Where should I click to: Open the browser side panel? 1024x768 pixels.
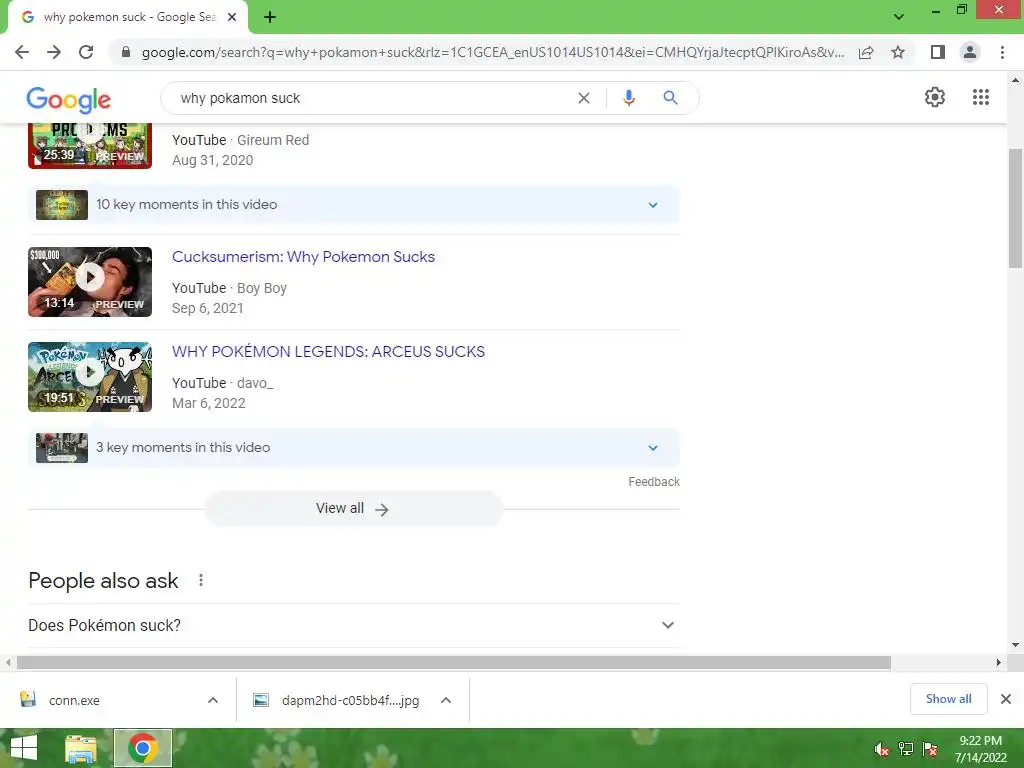point(938,52)
